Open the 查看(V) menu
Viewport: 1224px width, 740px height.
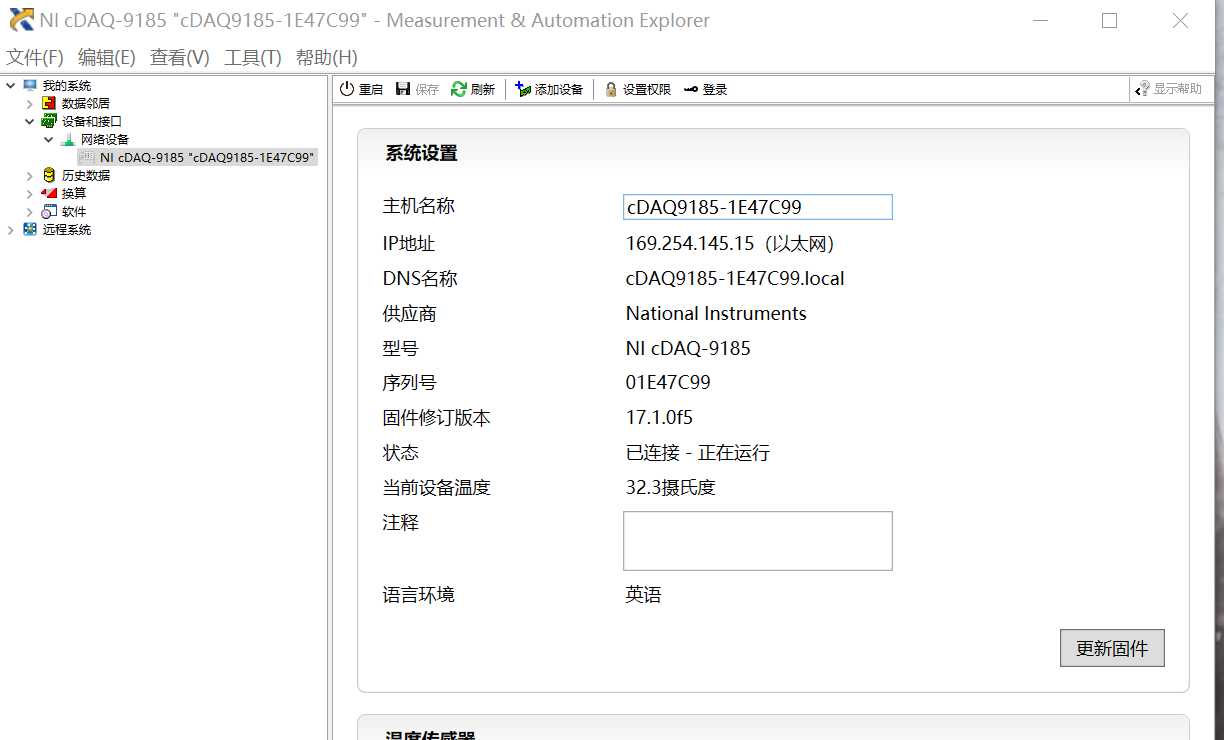click(180, 58)
